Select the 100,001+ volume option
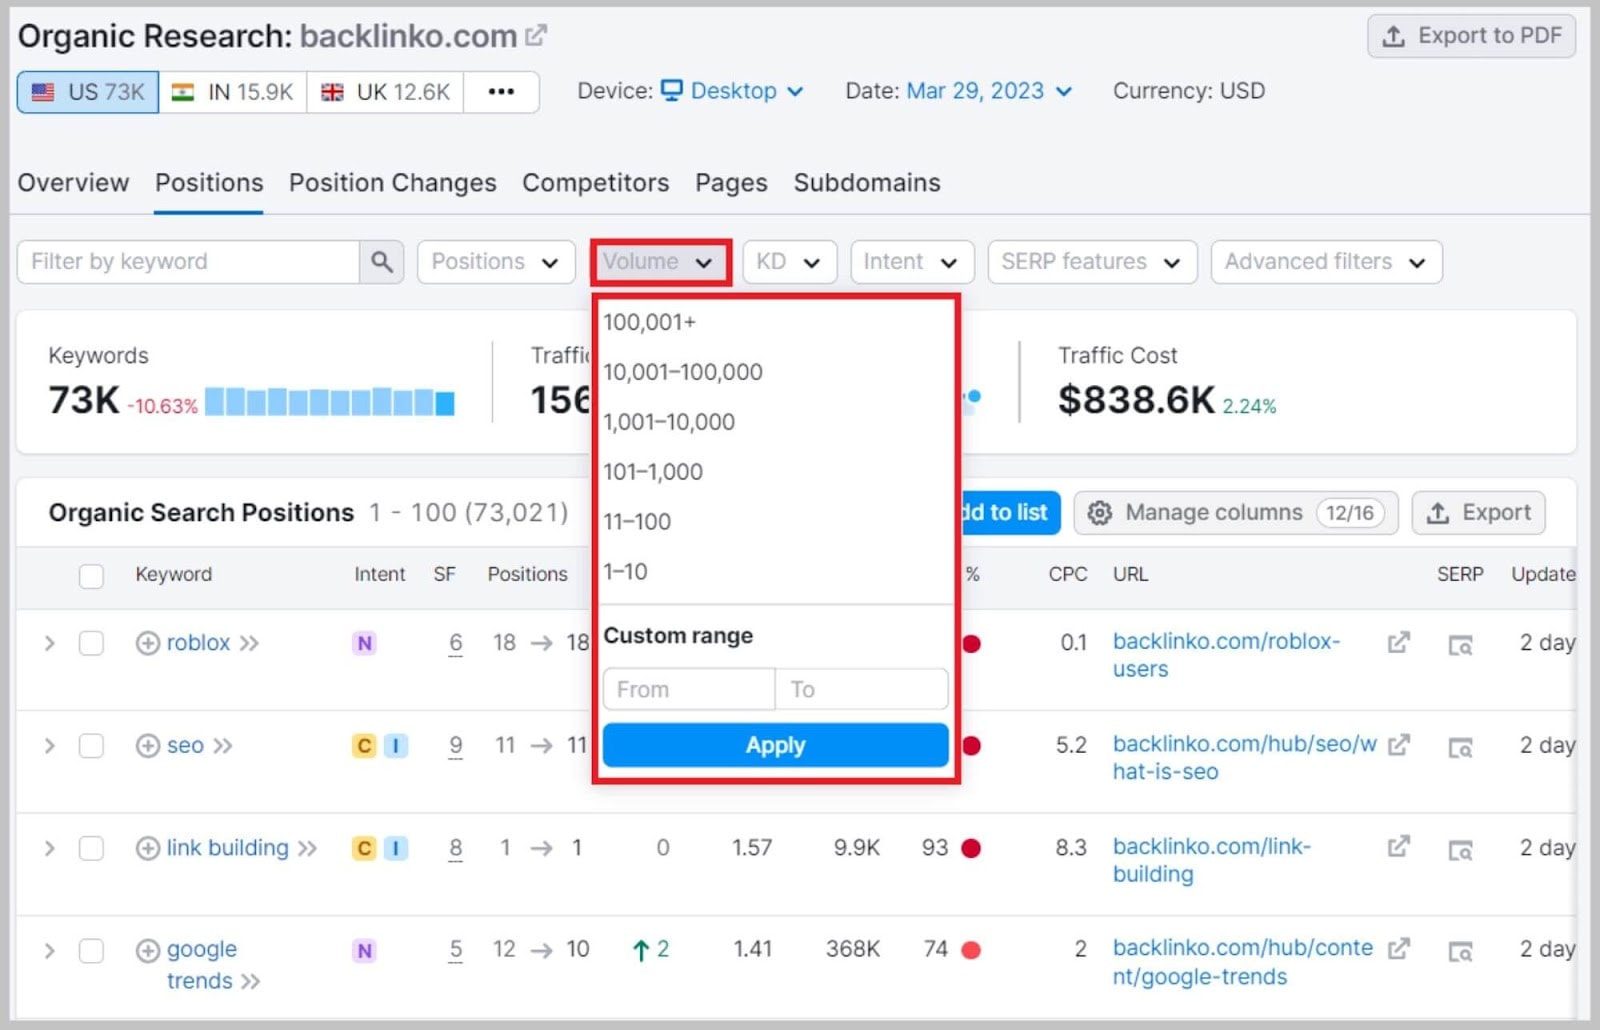Viewport: 1600px width, 1030px height. coord(775,322)
